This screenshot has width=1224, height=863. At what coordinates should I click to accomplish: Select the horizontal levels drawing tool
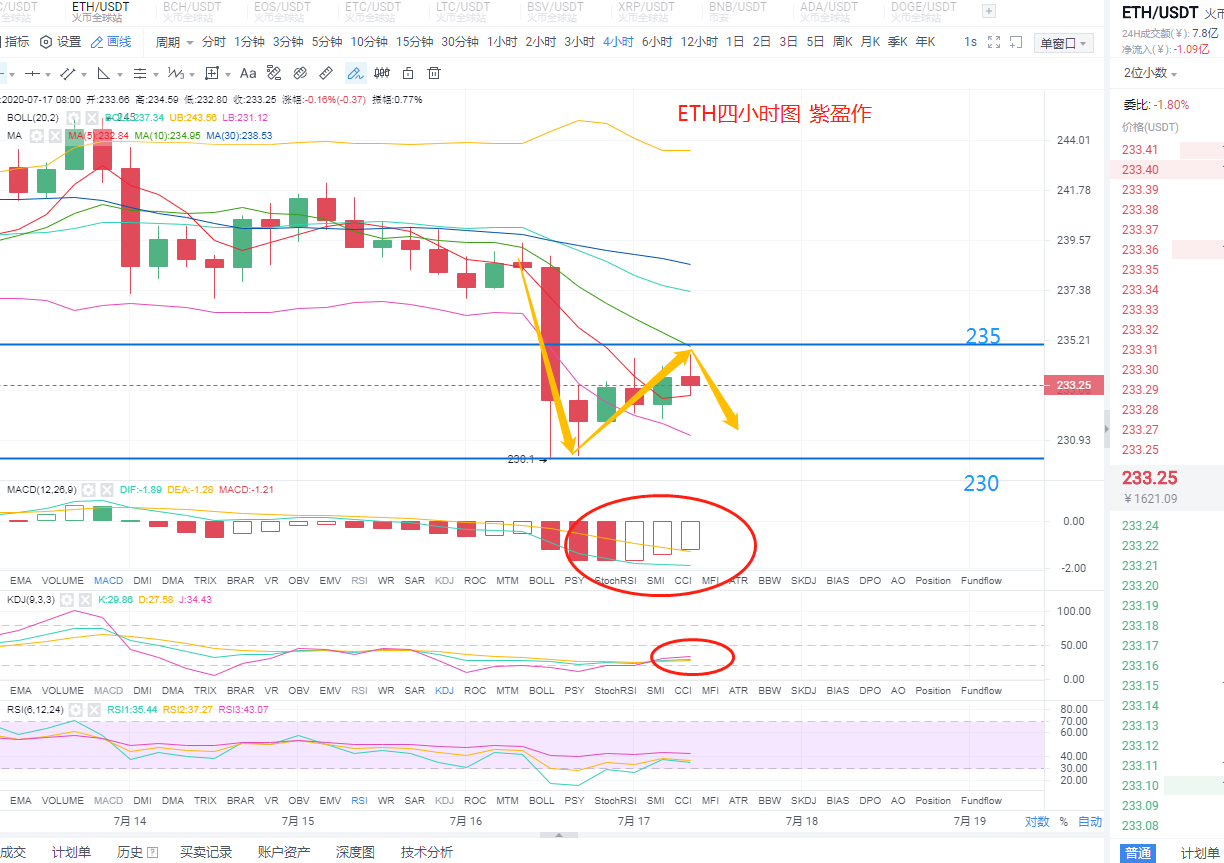pyautogui.click(x=139, y=73)
